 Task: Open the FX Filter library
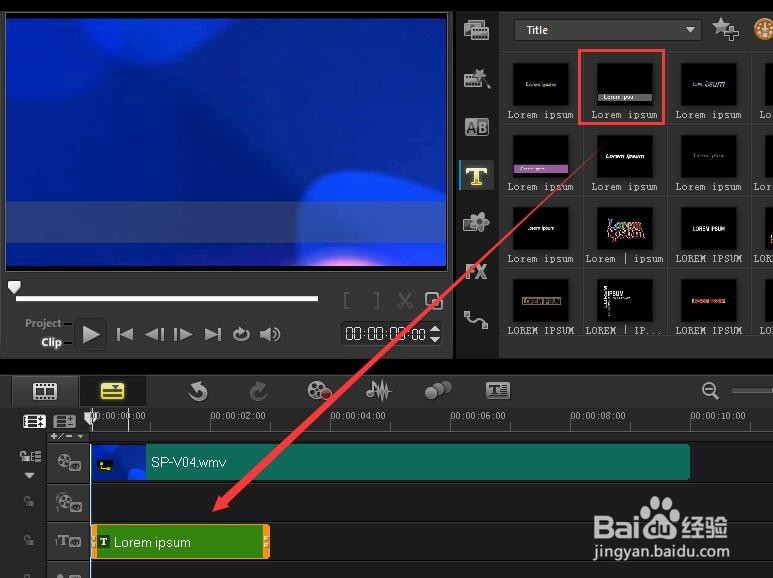(476, 271)
